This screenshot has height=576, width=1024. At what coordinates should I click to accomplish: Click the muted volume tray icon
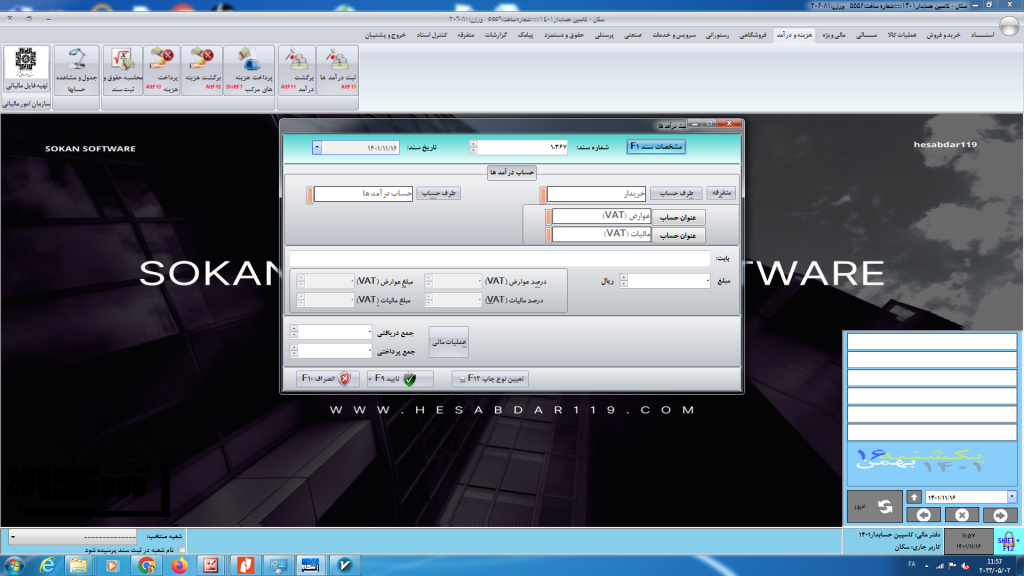pyautogui.click(x=966, y=566)
